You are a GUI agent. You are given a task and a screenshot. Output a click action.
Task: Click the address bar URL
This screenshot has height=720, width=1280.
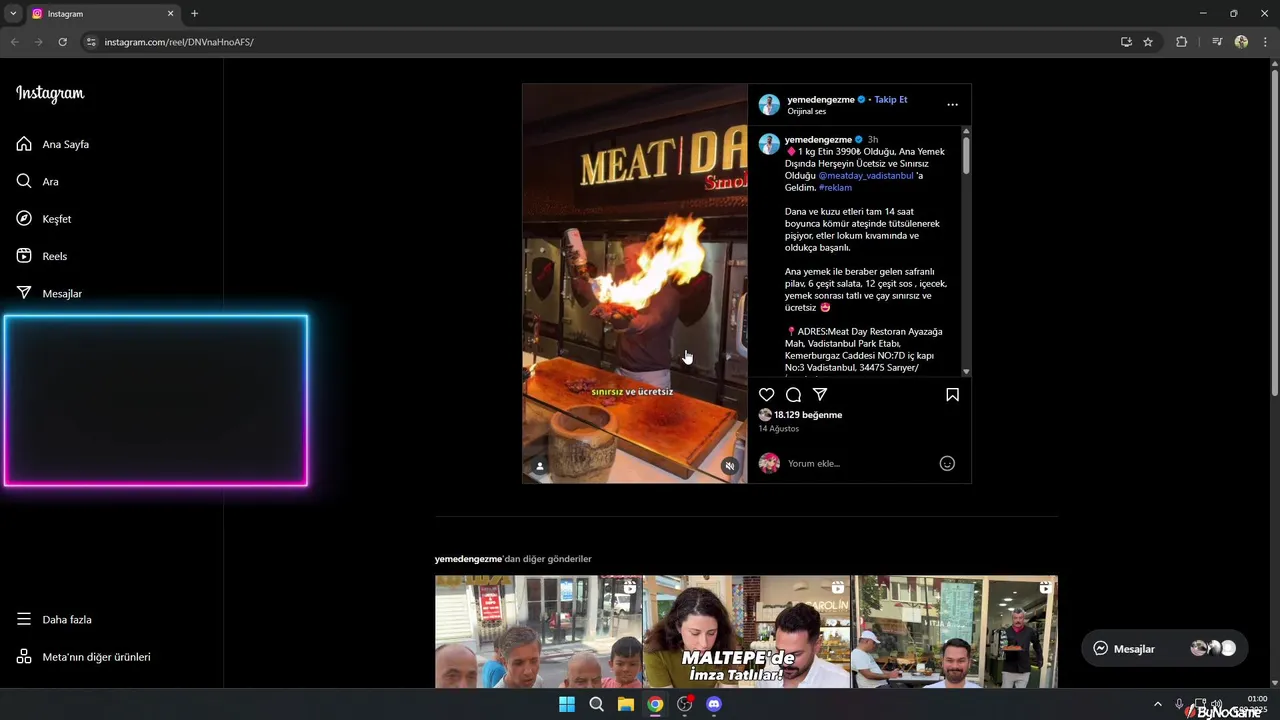point(179,42)
